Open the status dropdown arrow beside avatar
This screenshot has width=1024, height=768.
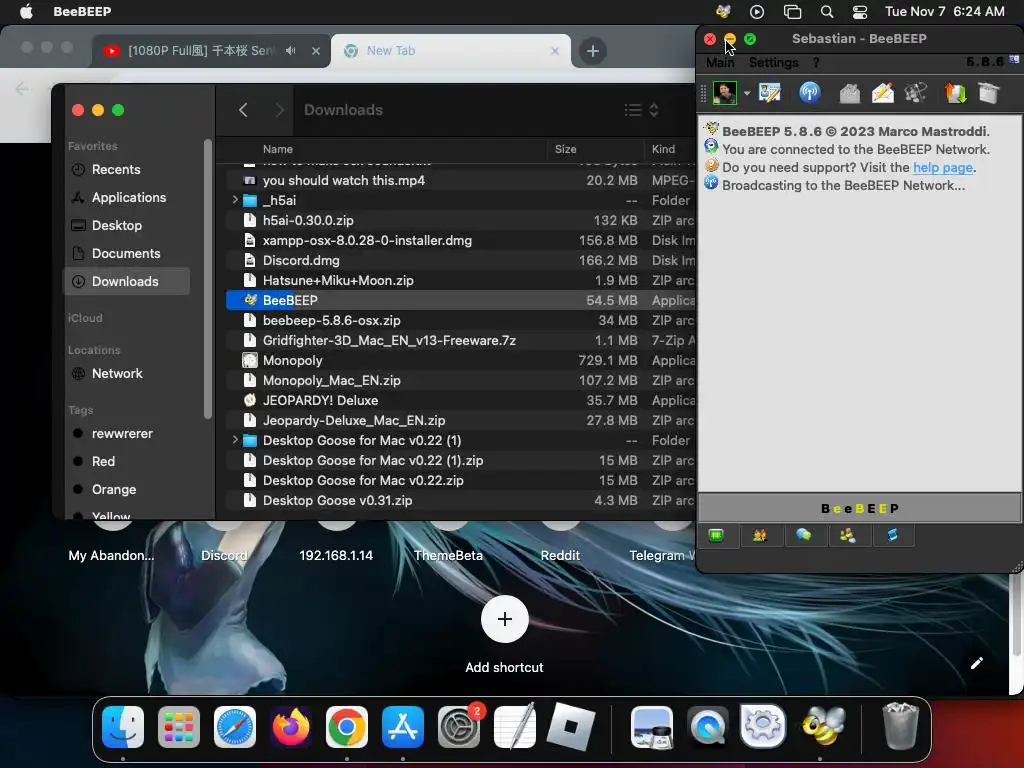pyautogui.click(x=746, y=93)
